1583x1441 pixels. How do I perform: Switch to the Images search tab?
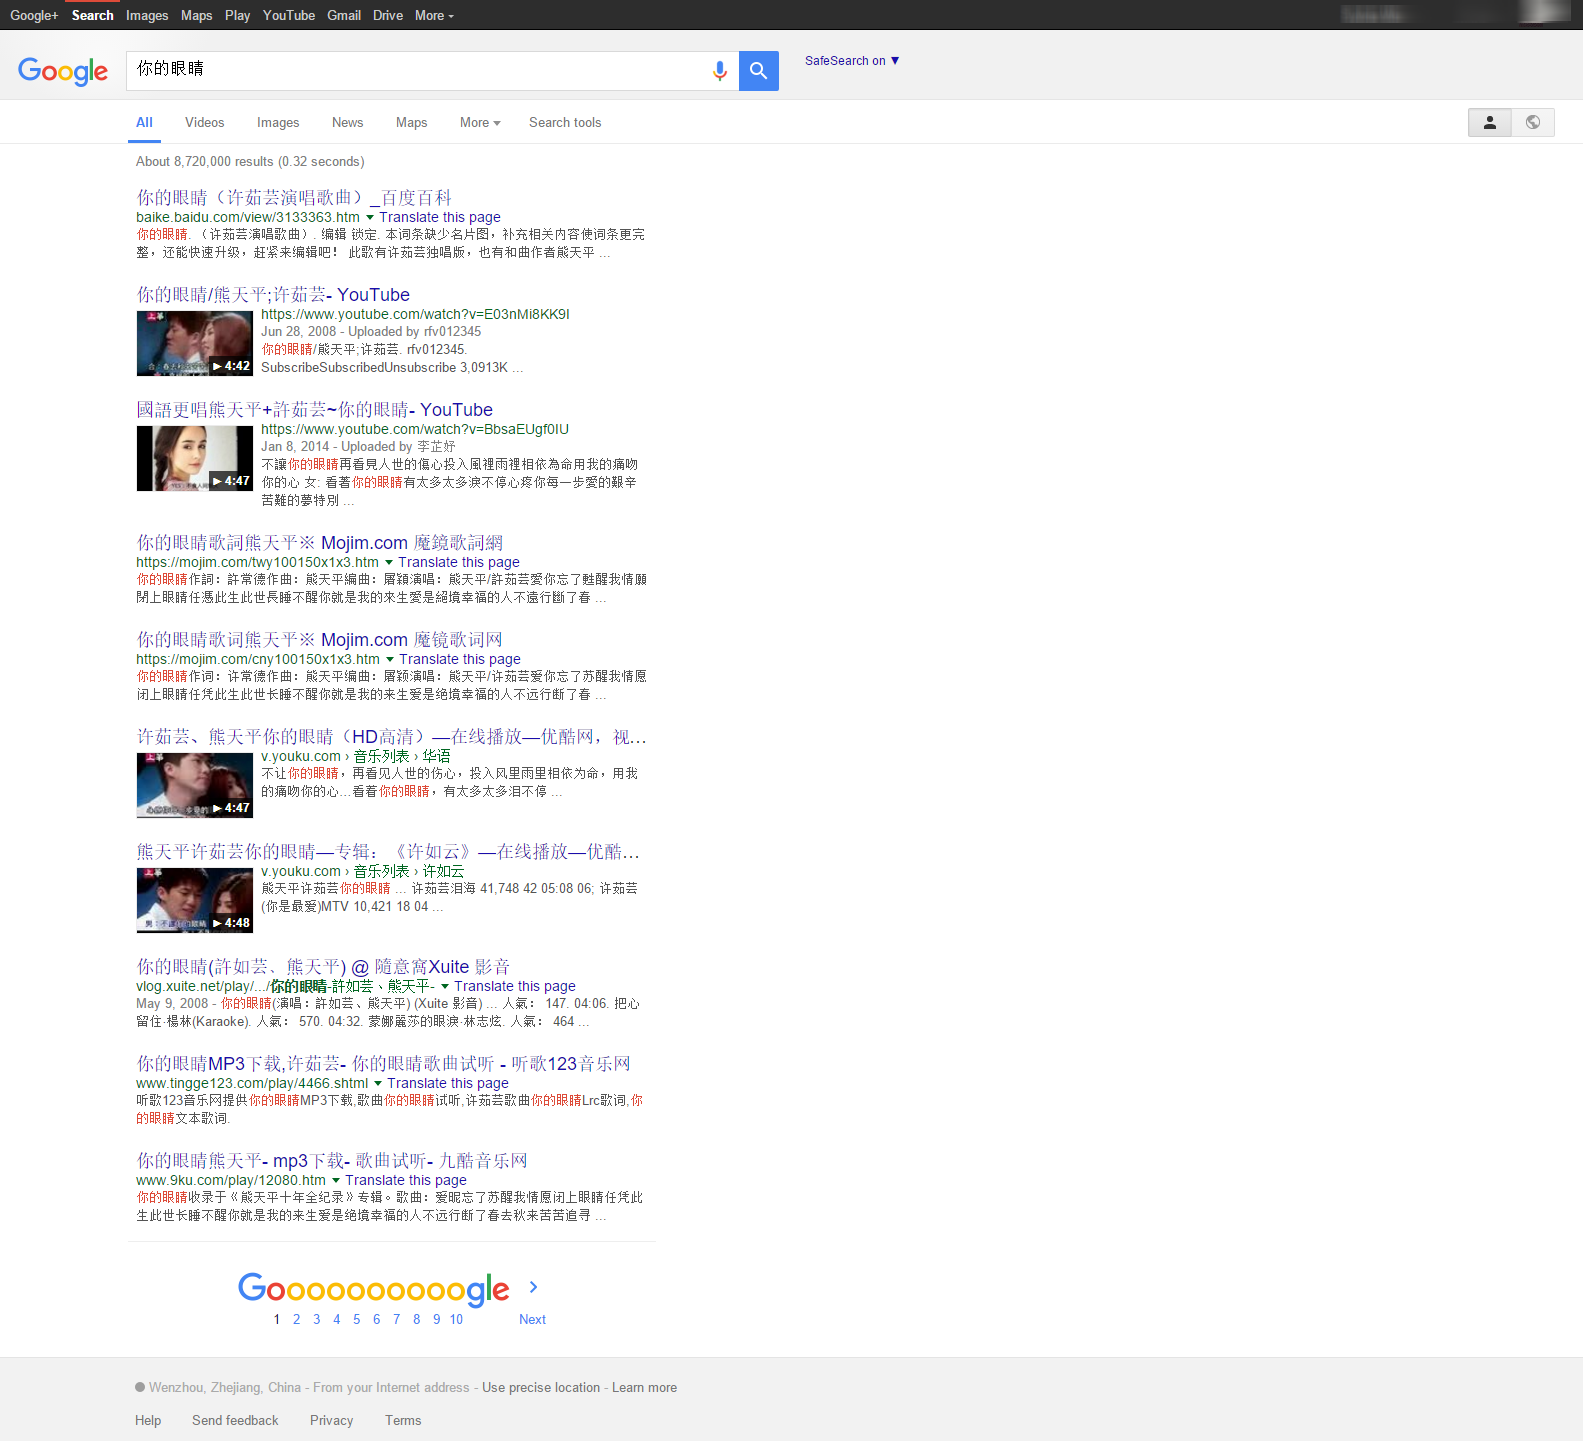tap(278, 122)
